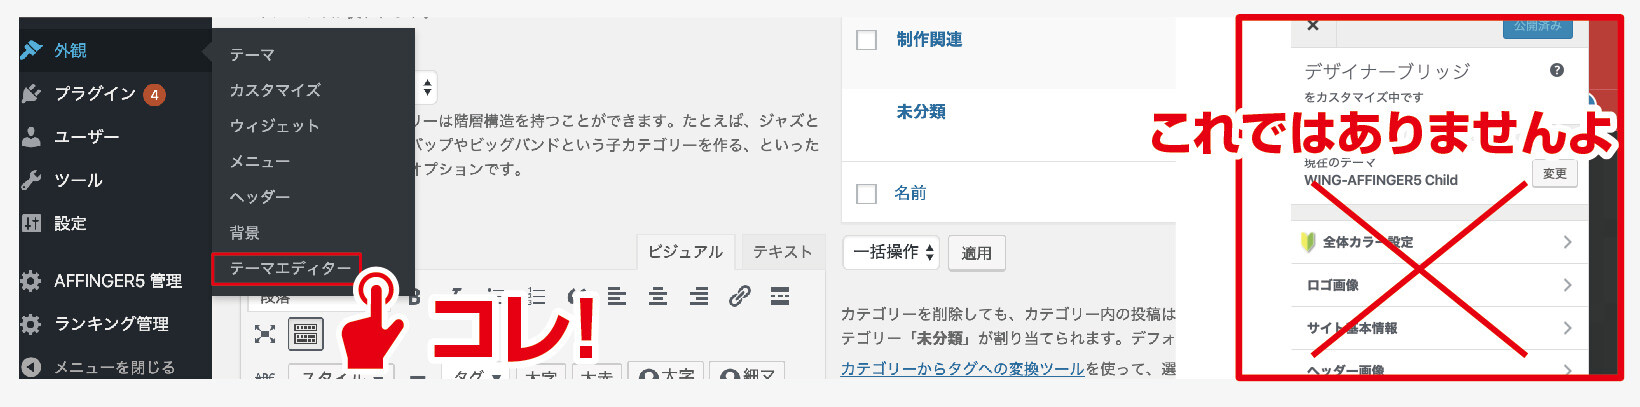Click the Users (ユーザー) person icon
The height and width of the screenshot is (407, 1640).
pyautogui.click(x=31, y=136)
